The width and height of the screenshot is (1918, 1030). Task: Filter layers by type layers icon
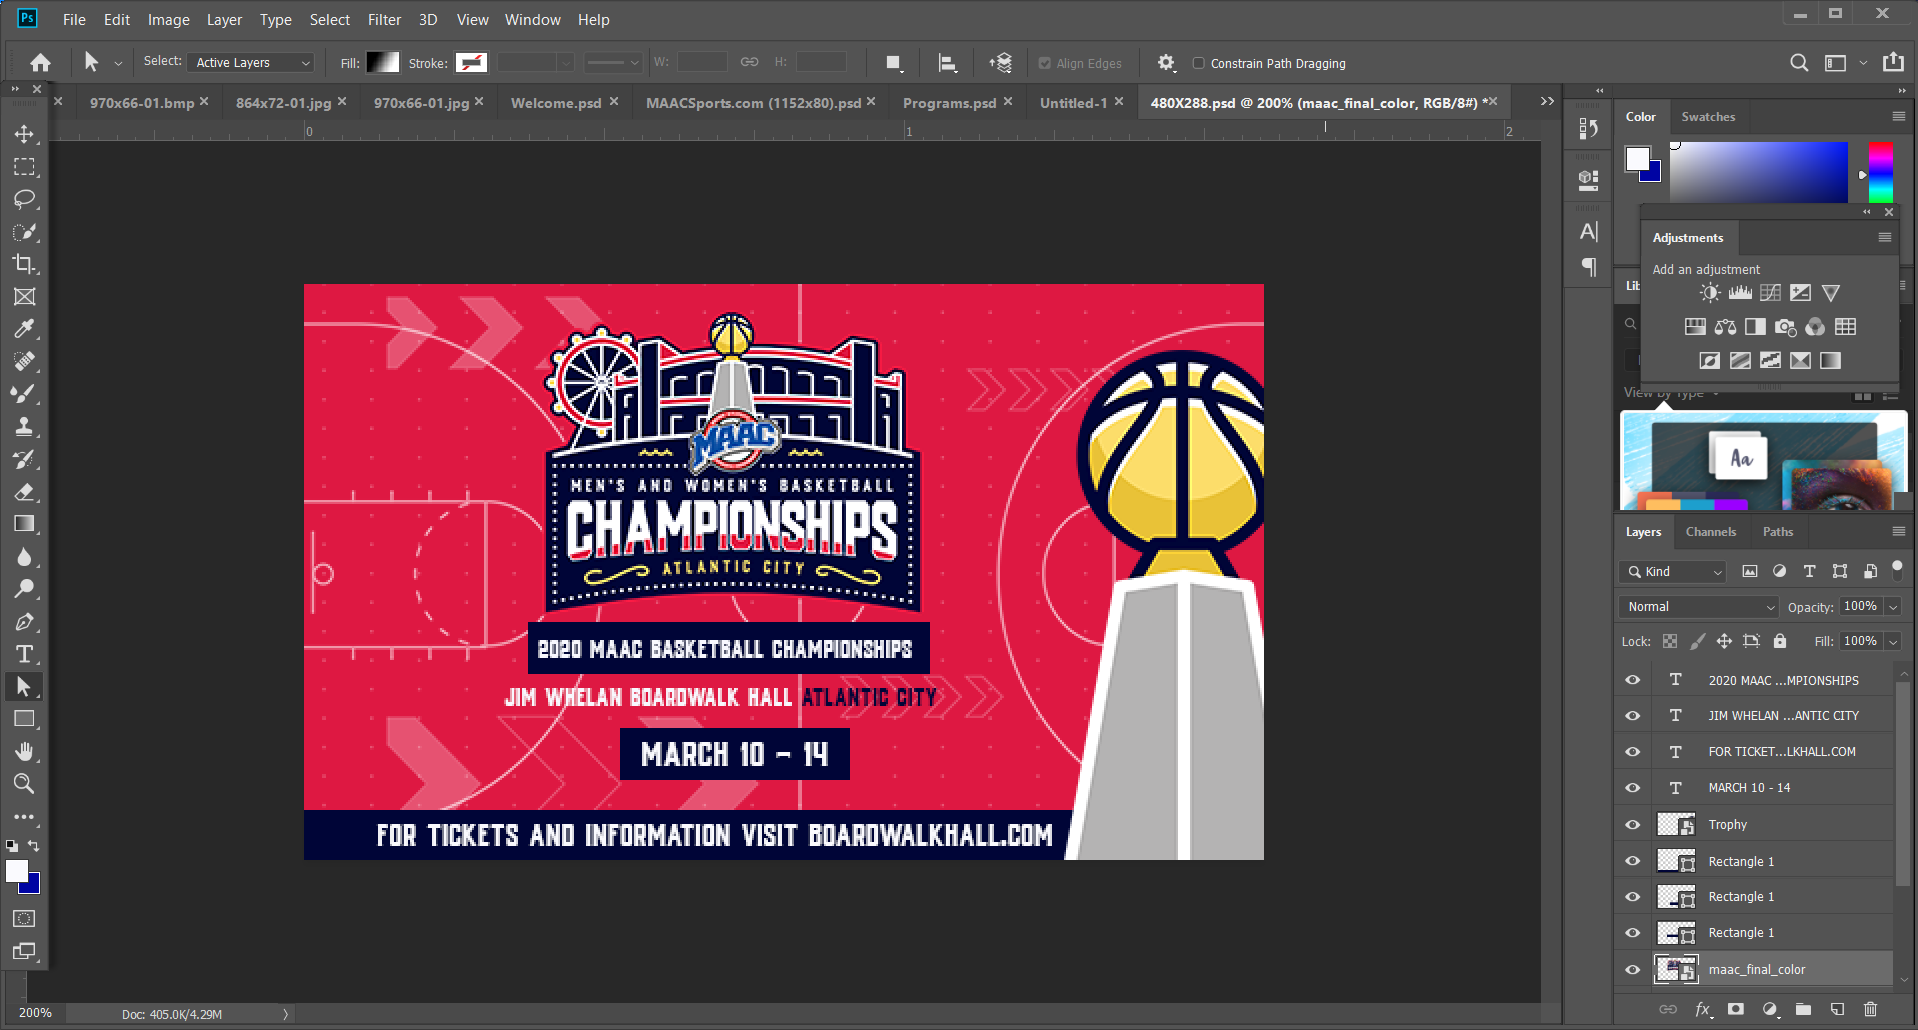pyautogui.click(x=1809, y=572)
